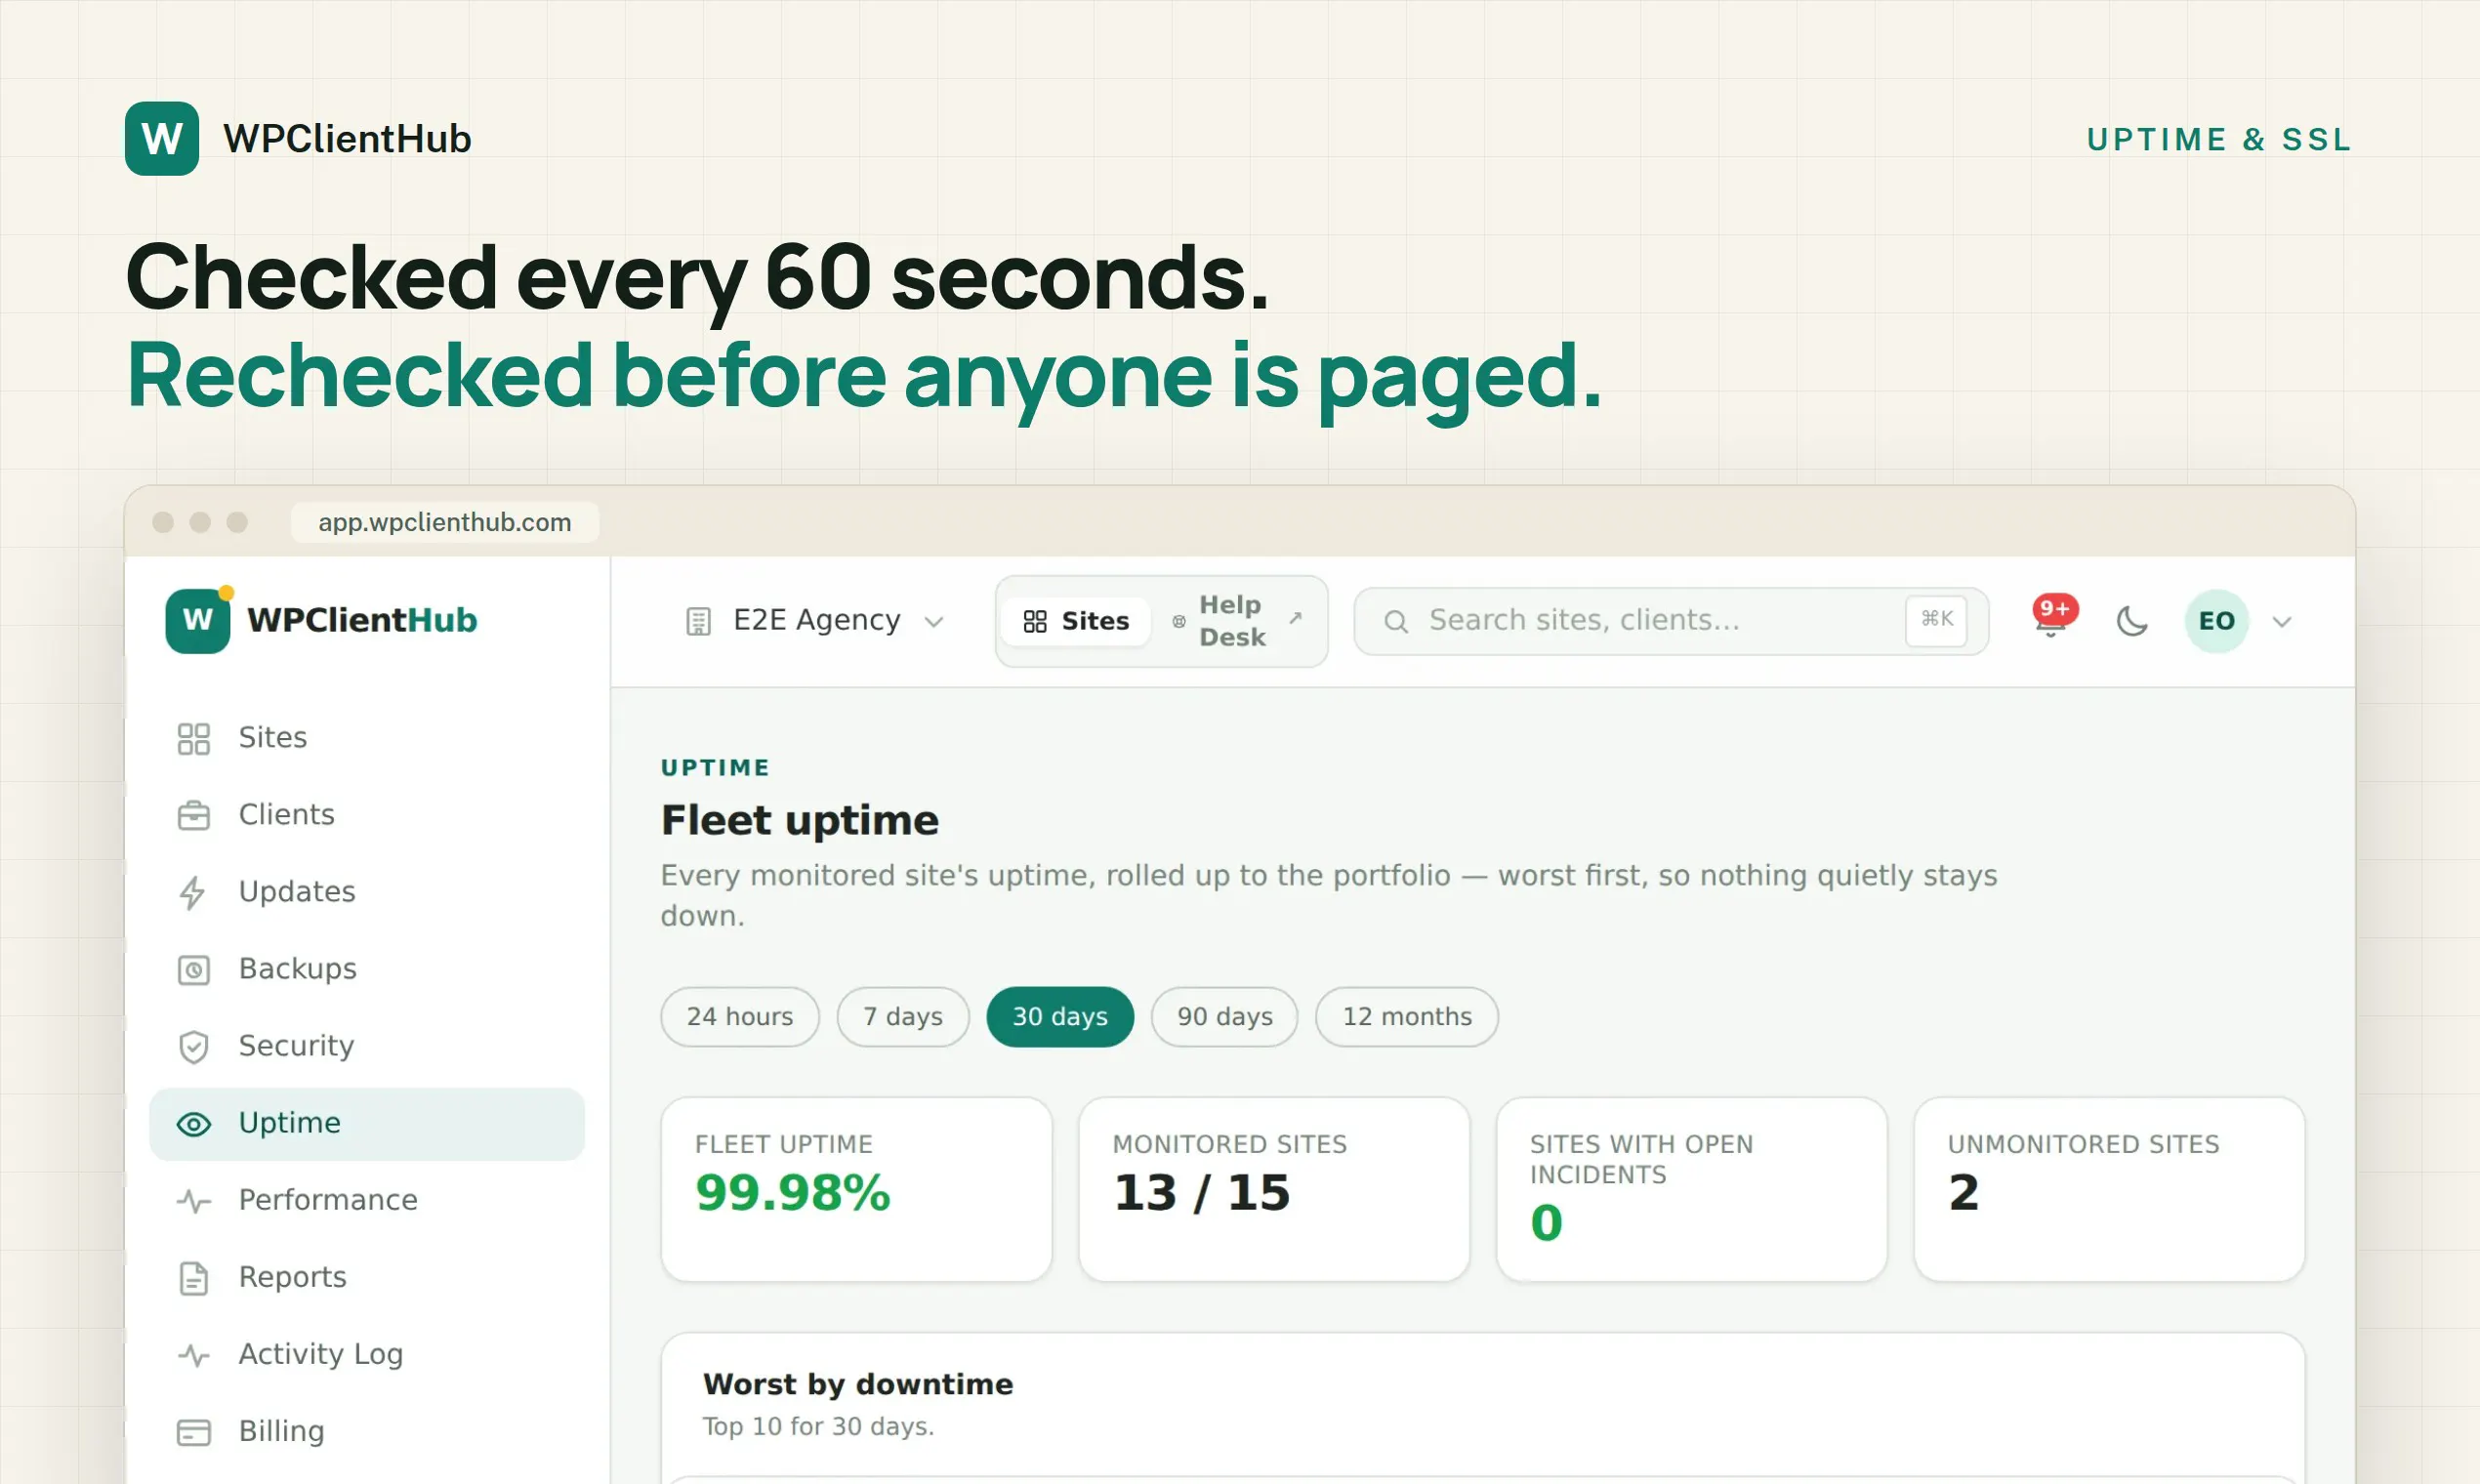Screen dimensions: 2480x1484
Task: Click the ⌘K shortcut badge
Action: 1936,620
